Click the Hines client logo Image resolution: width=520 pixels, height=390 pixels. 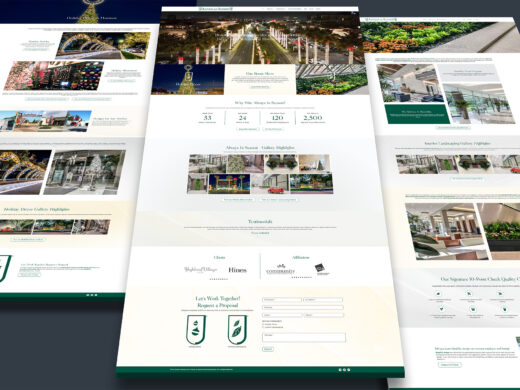coord(237,270)
